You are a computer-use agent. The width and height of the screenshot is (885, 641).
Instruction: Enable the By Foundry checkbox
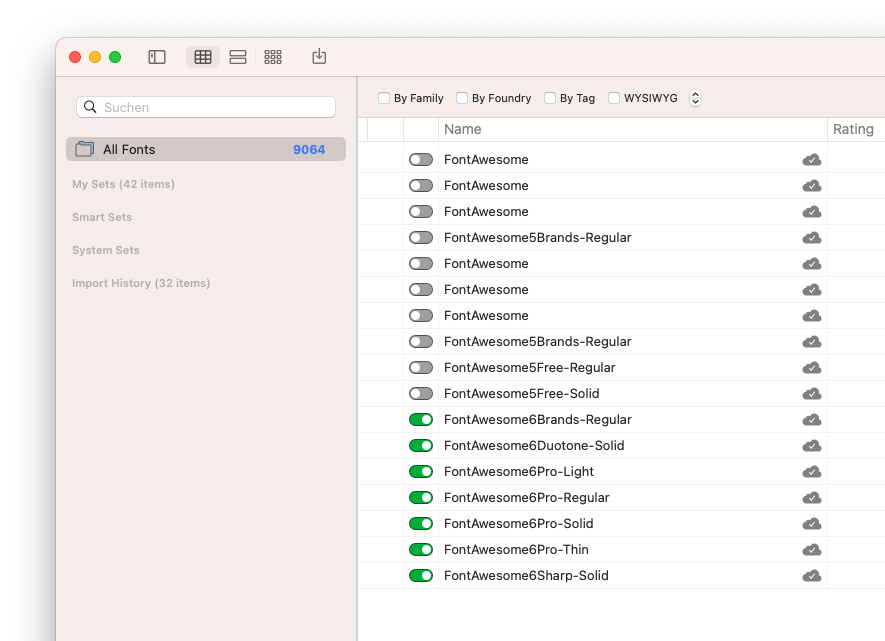coord(462,98)
